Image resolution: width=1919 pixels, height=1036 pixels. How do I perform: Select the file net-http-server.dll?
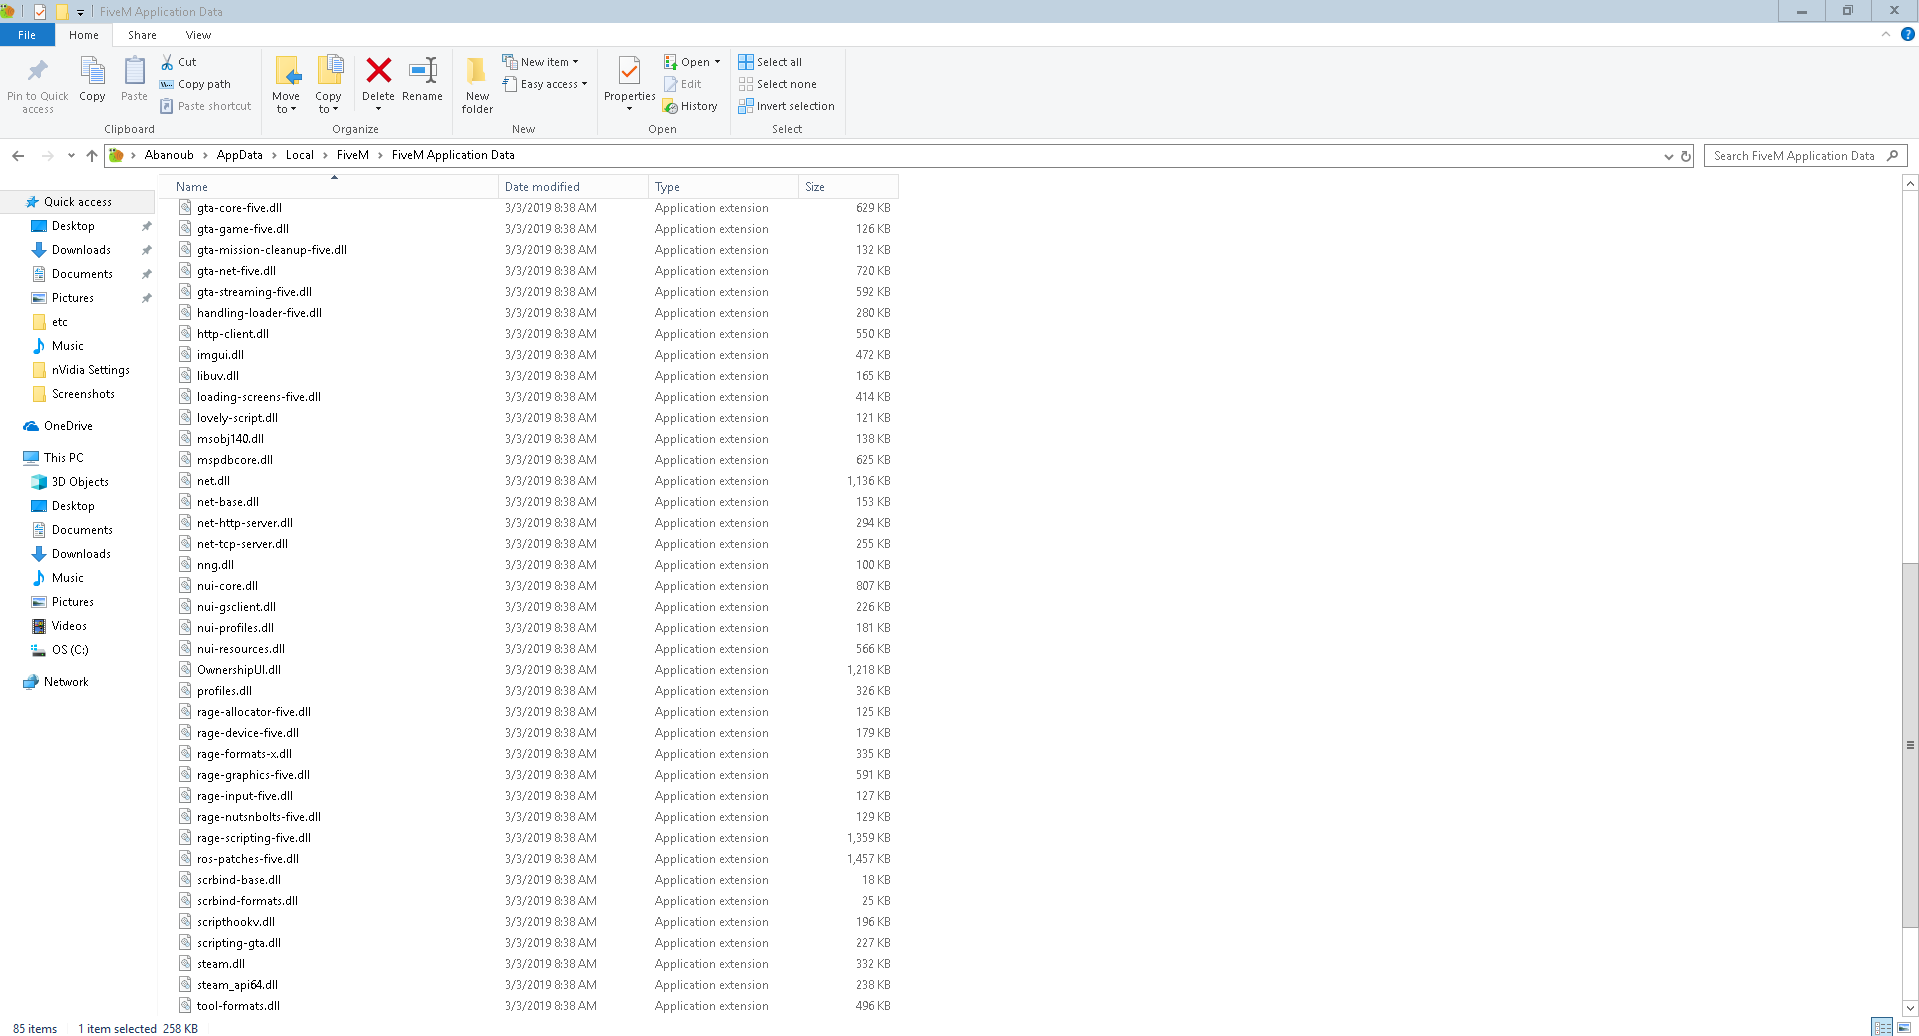point(244,523)
